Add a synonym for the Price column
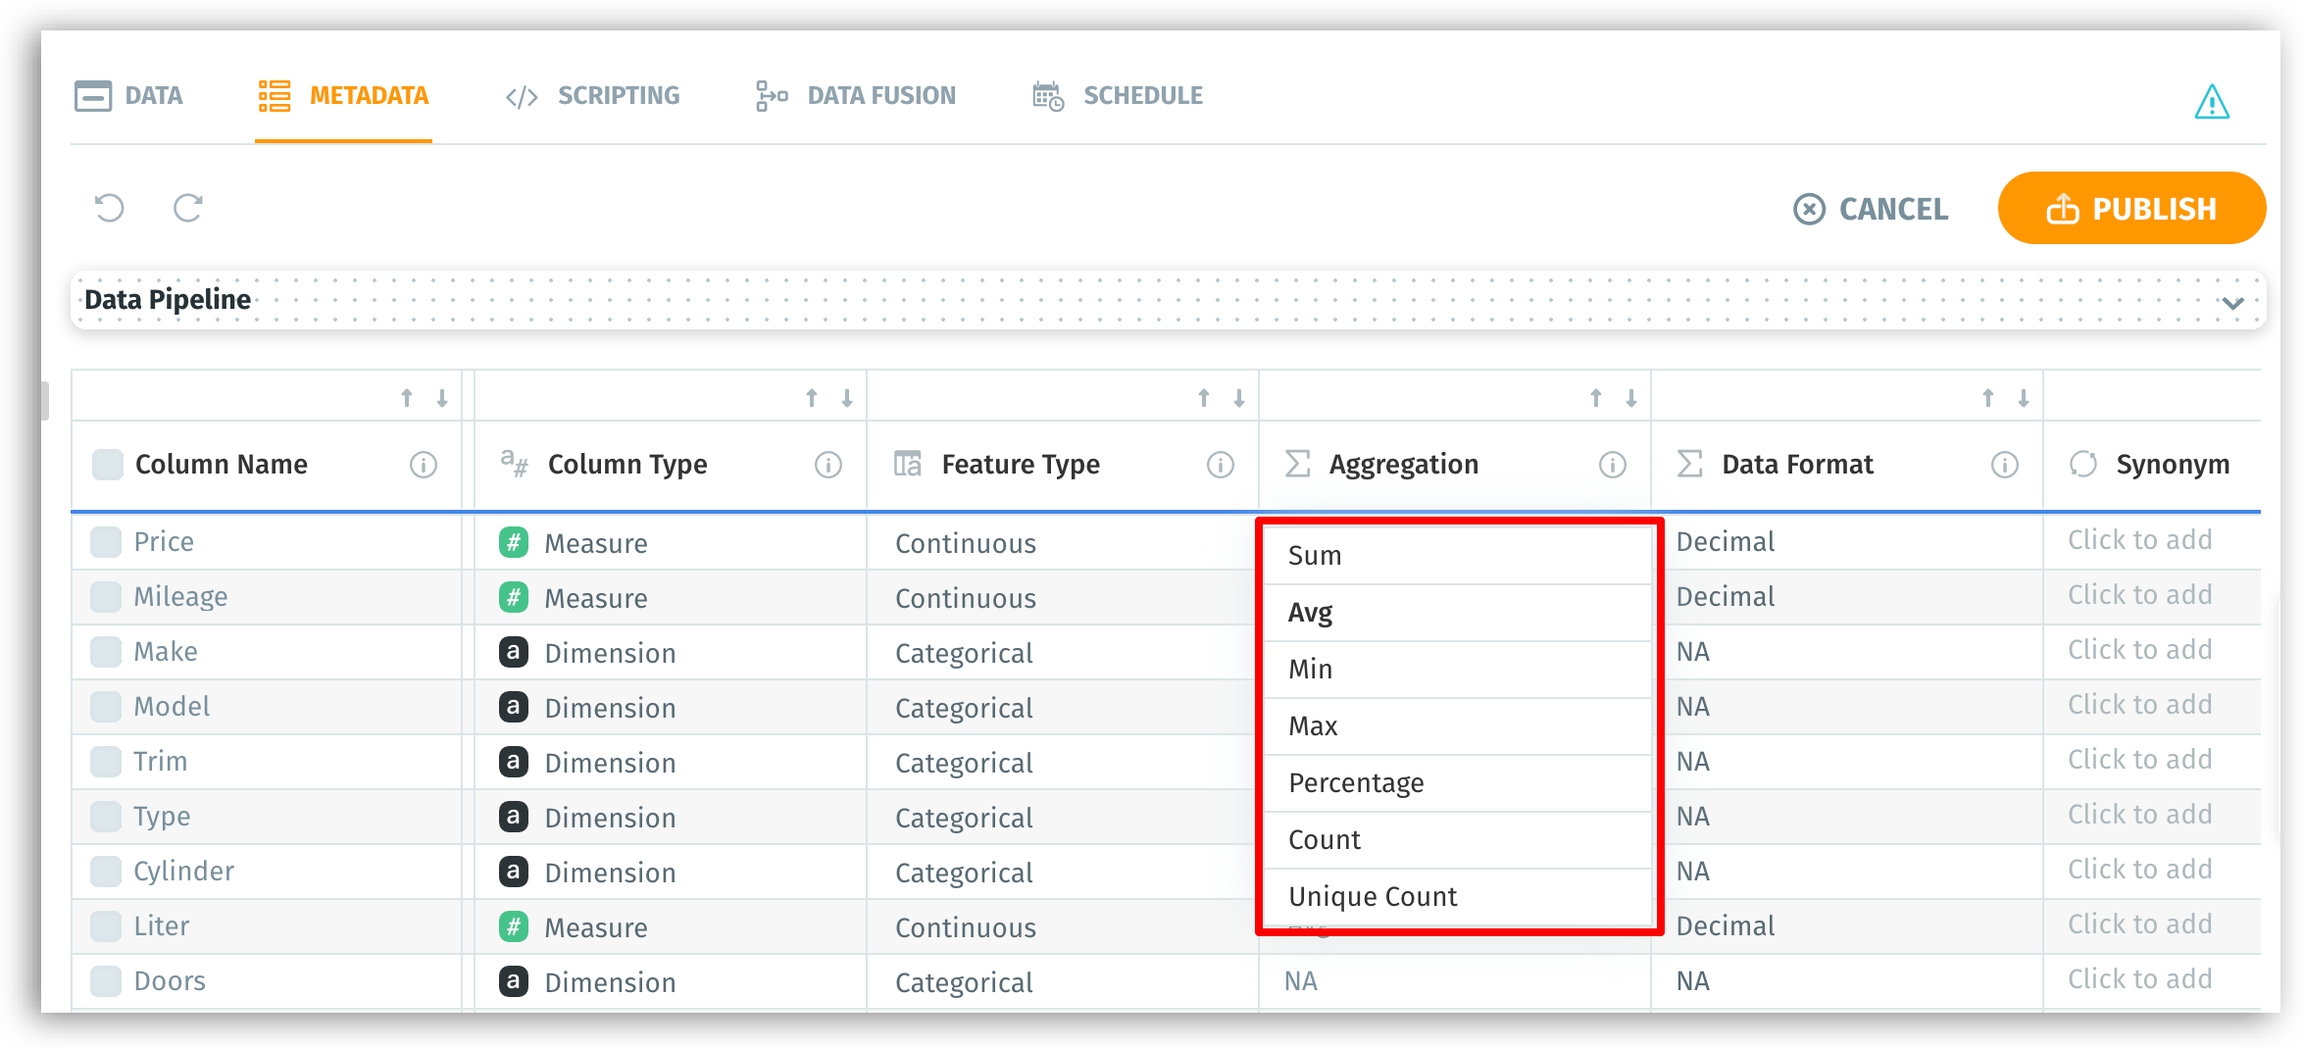 (2139, 541)
